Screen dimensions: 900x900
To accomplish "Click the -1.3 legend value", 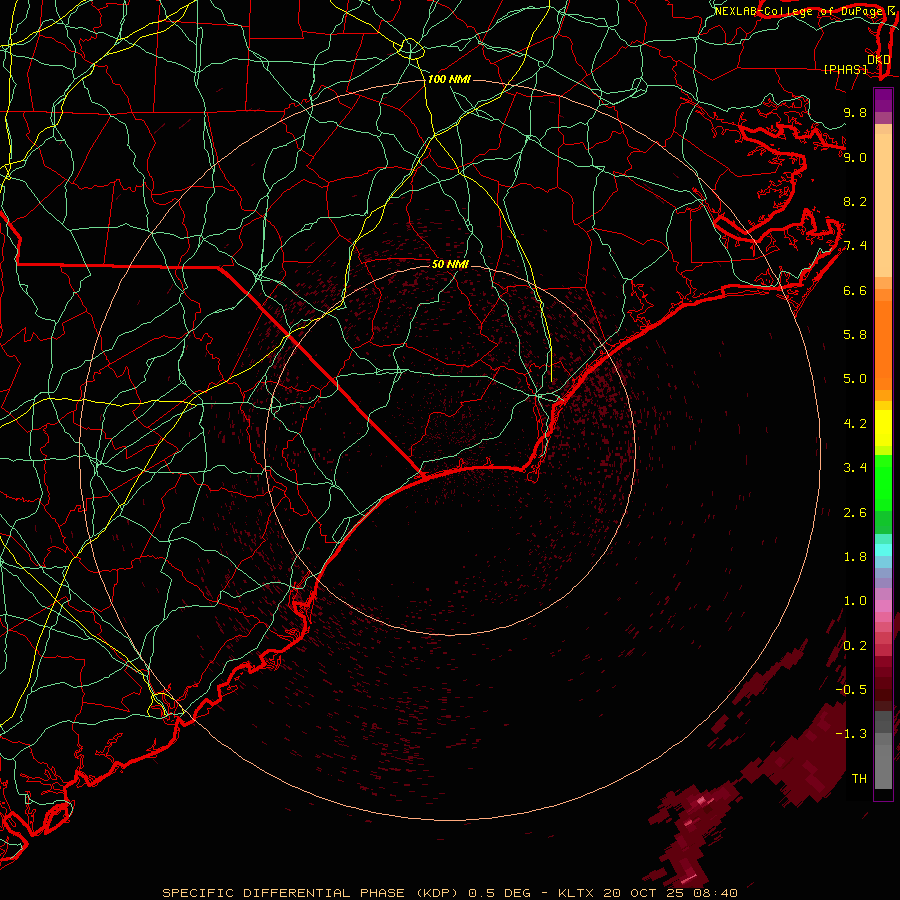I will point(851,734).
